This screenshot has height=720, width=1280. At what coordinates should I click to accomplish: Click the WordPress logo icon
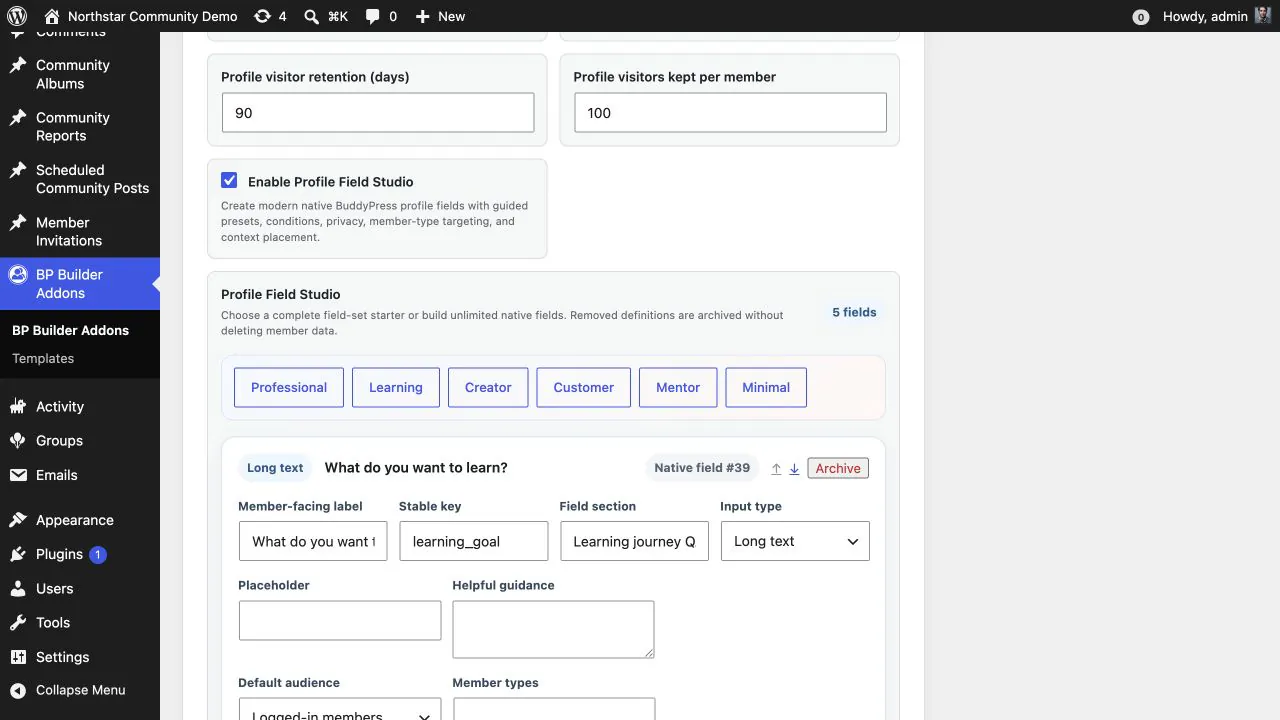pos(16,16)
